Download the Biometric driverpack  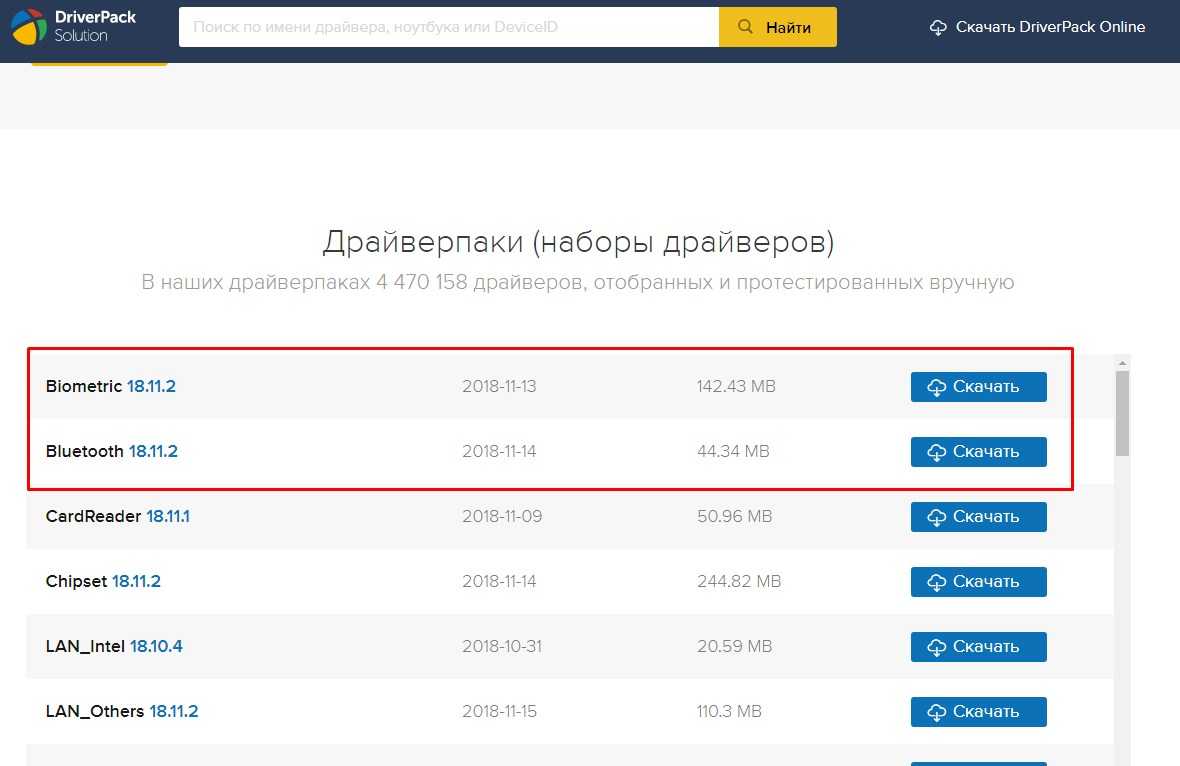(x=978, y=387)
